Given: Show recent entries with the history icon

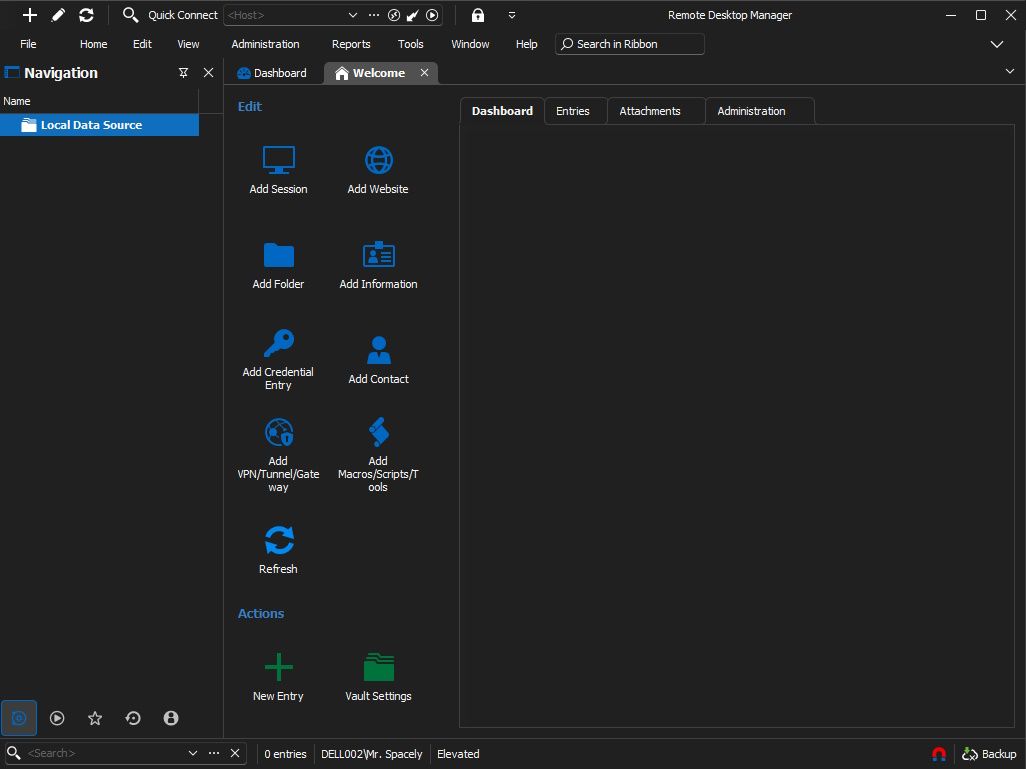Looking at the screenshot, I should click(x=133, y=718).
